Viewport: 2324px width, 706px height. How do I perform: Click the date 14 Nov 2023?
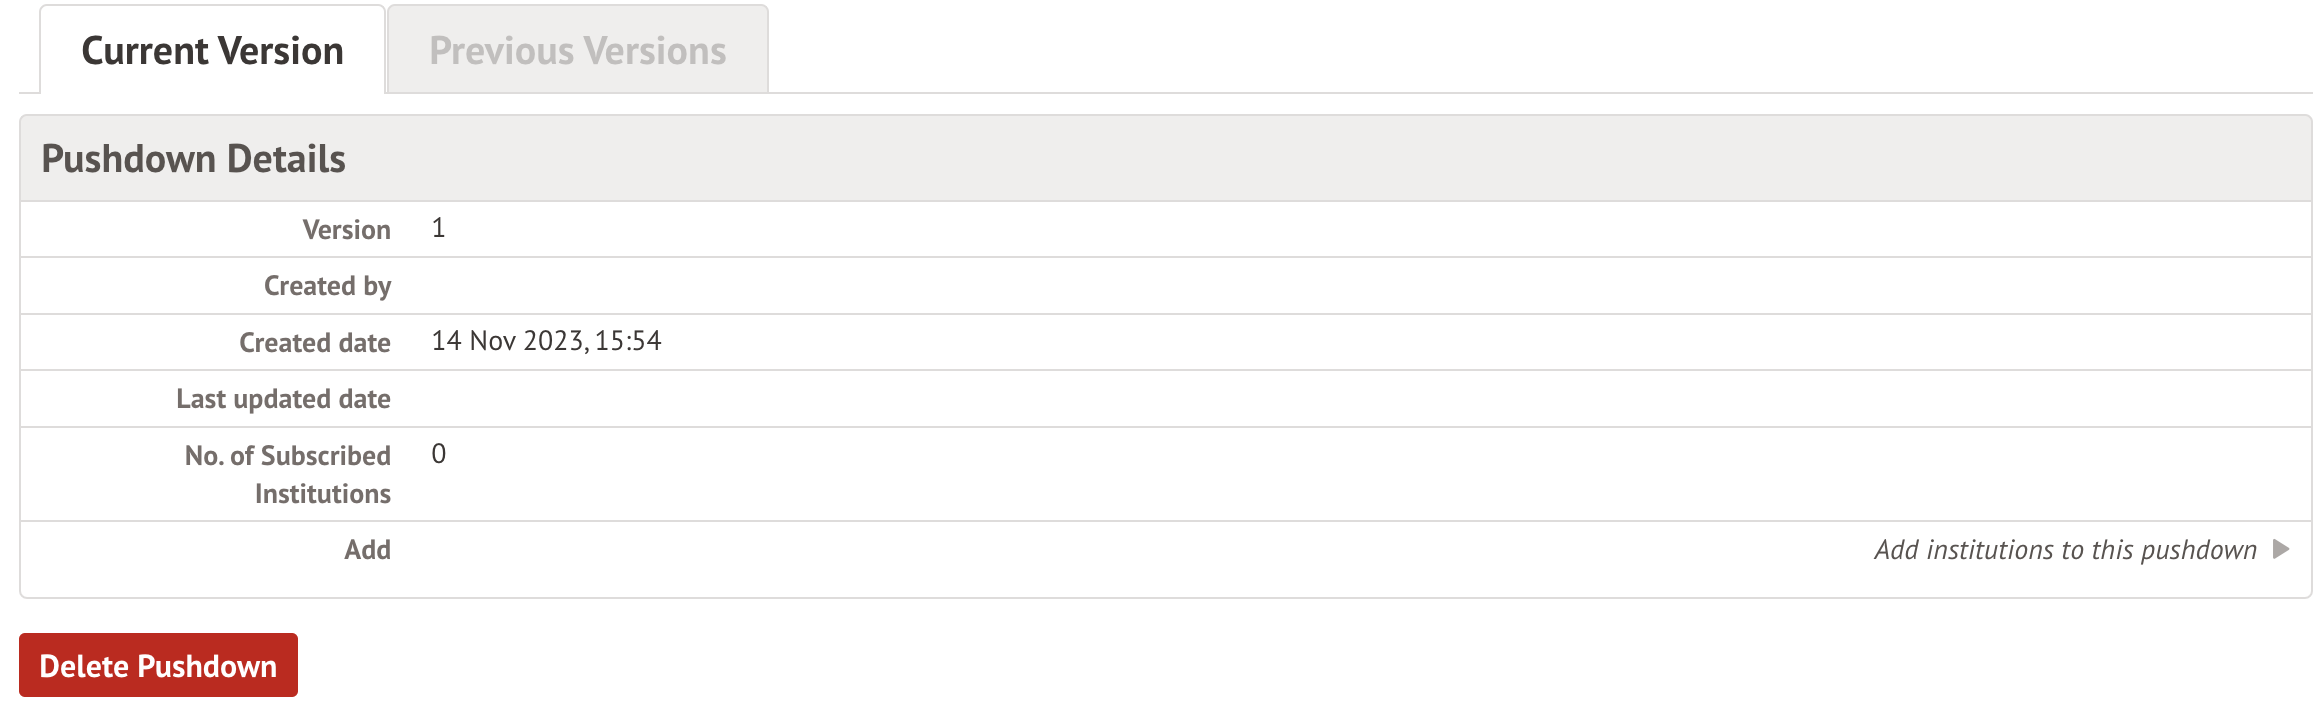tap(507, 342)
